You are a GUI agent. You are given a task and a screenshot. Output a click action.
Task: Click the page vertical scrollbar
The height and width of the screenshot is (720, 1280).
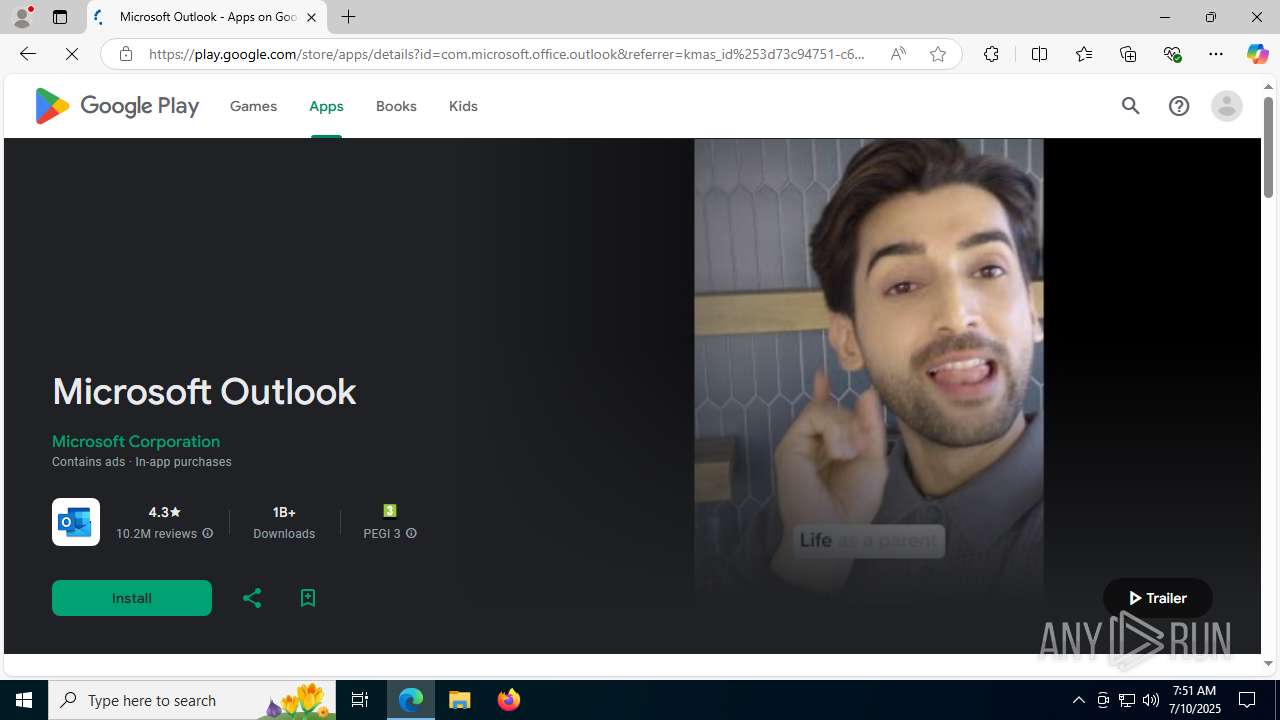click(x=1268, y=148)
